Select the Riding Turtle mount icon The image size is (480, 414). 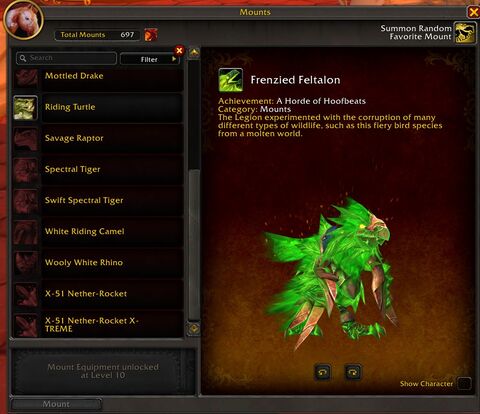pyautogui.click(x=25, y=108)
